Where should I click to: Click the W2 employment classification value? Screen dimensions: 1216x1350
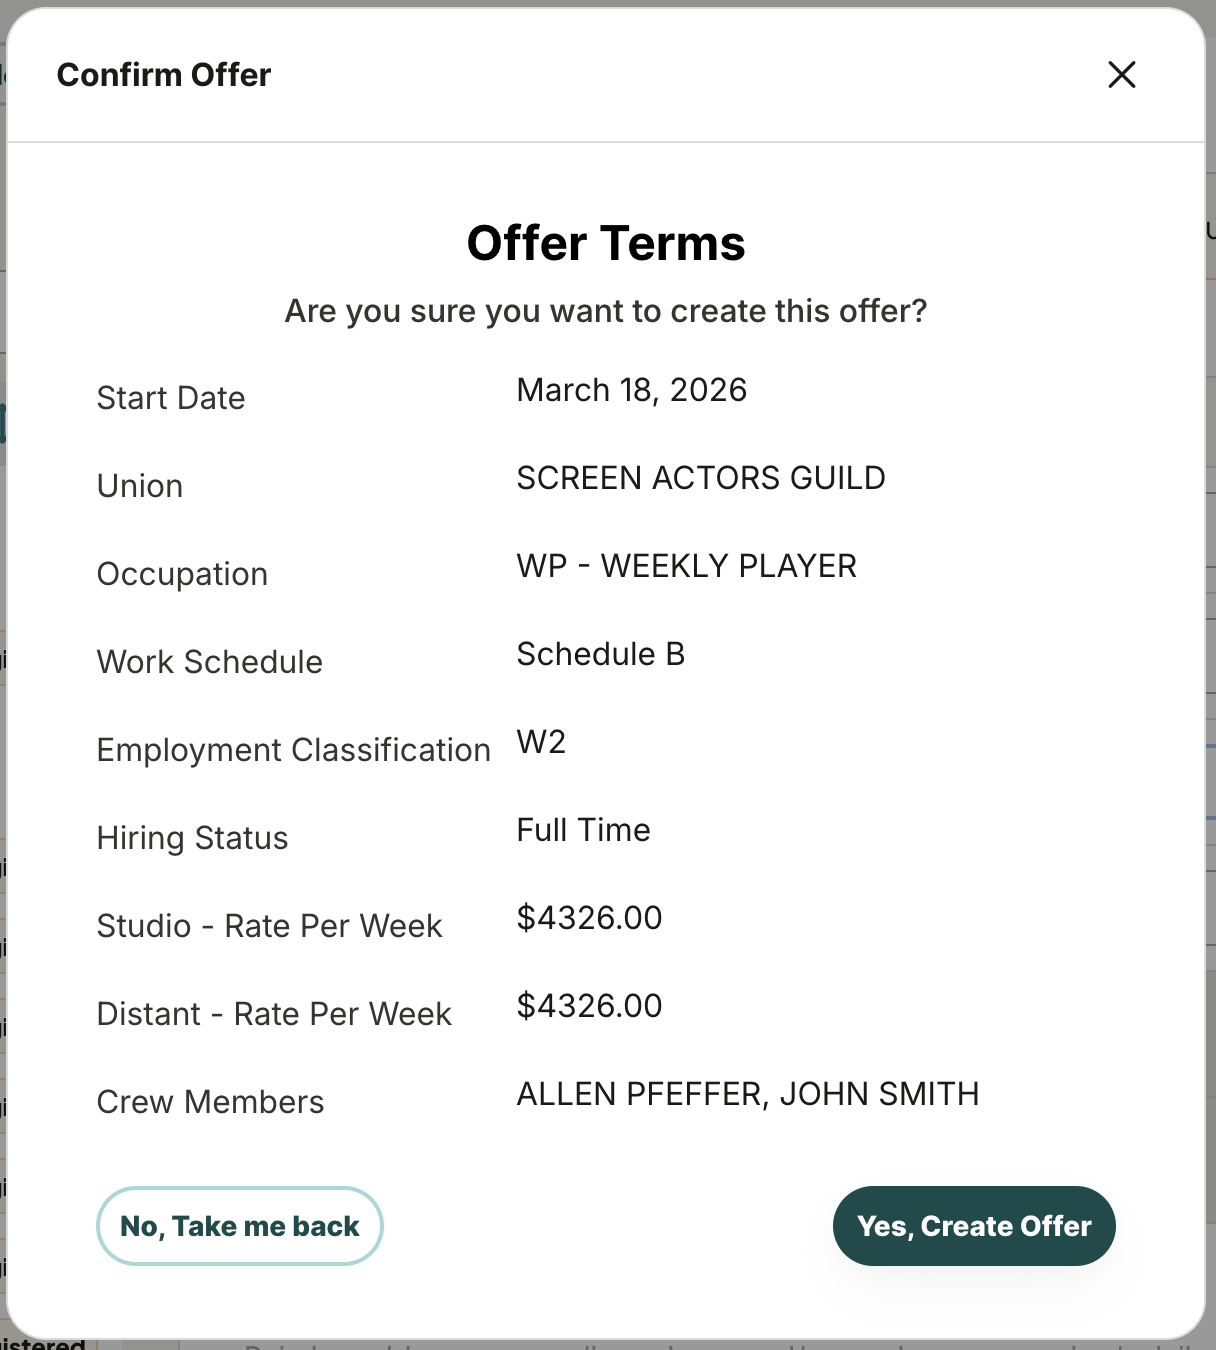tap(541, 742)
